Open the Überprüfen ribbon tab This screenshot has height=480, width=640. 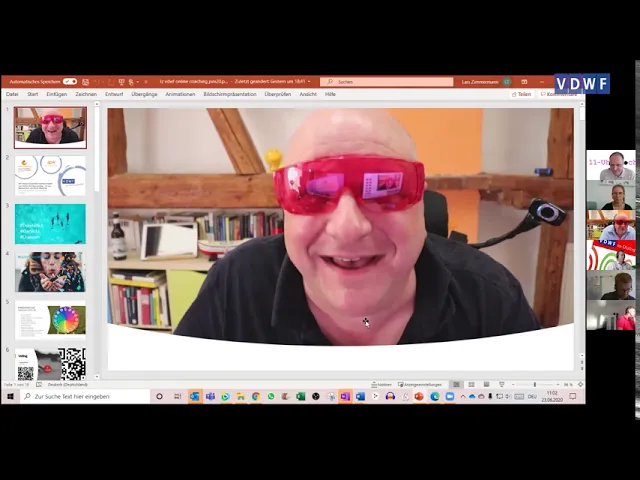coord(278,94)
